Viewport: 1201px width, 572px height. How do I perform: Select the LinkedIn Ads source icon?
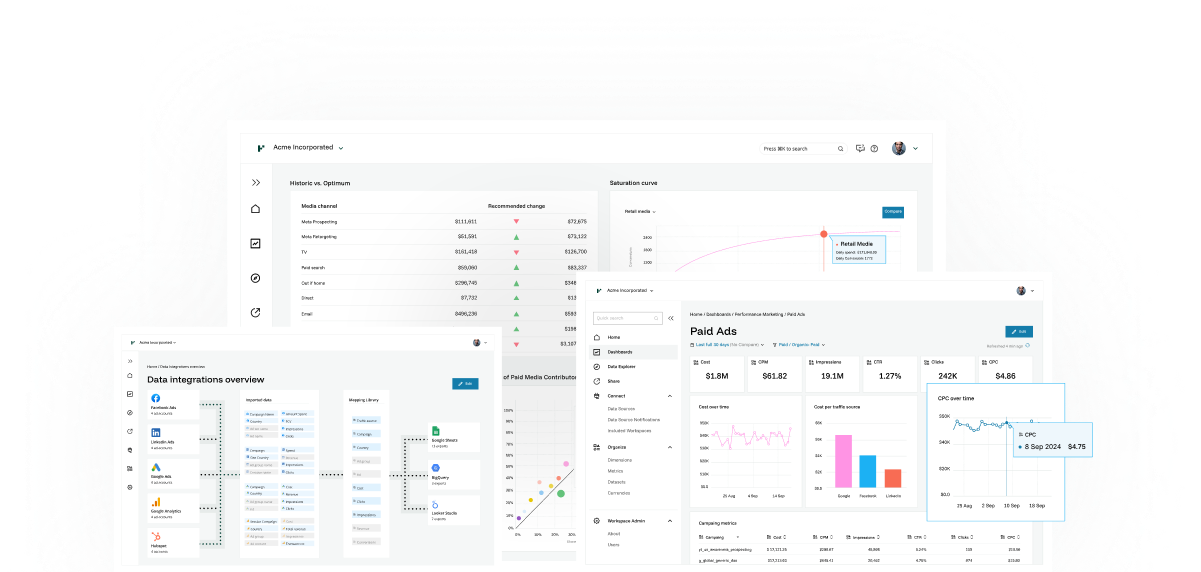[157, 431]
